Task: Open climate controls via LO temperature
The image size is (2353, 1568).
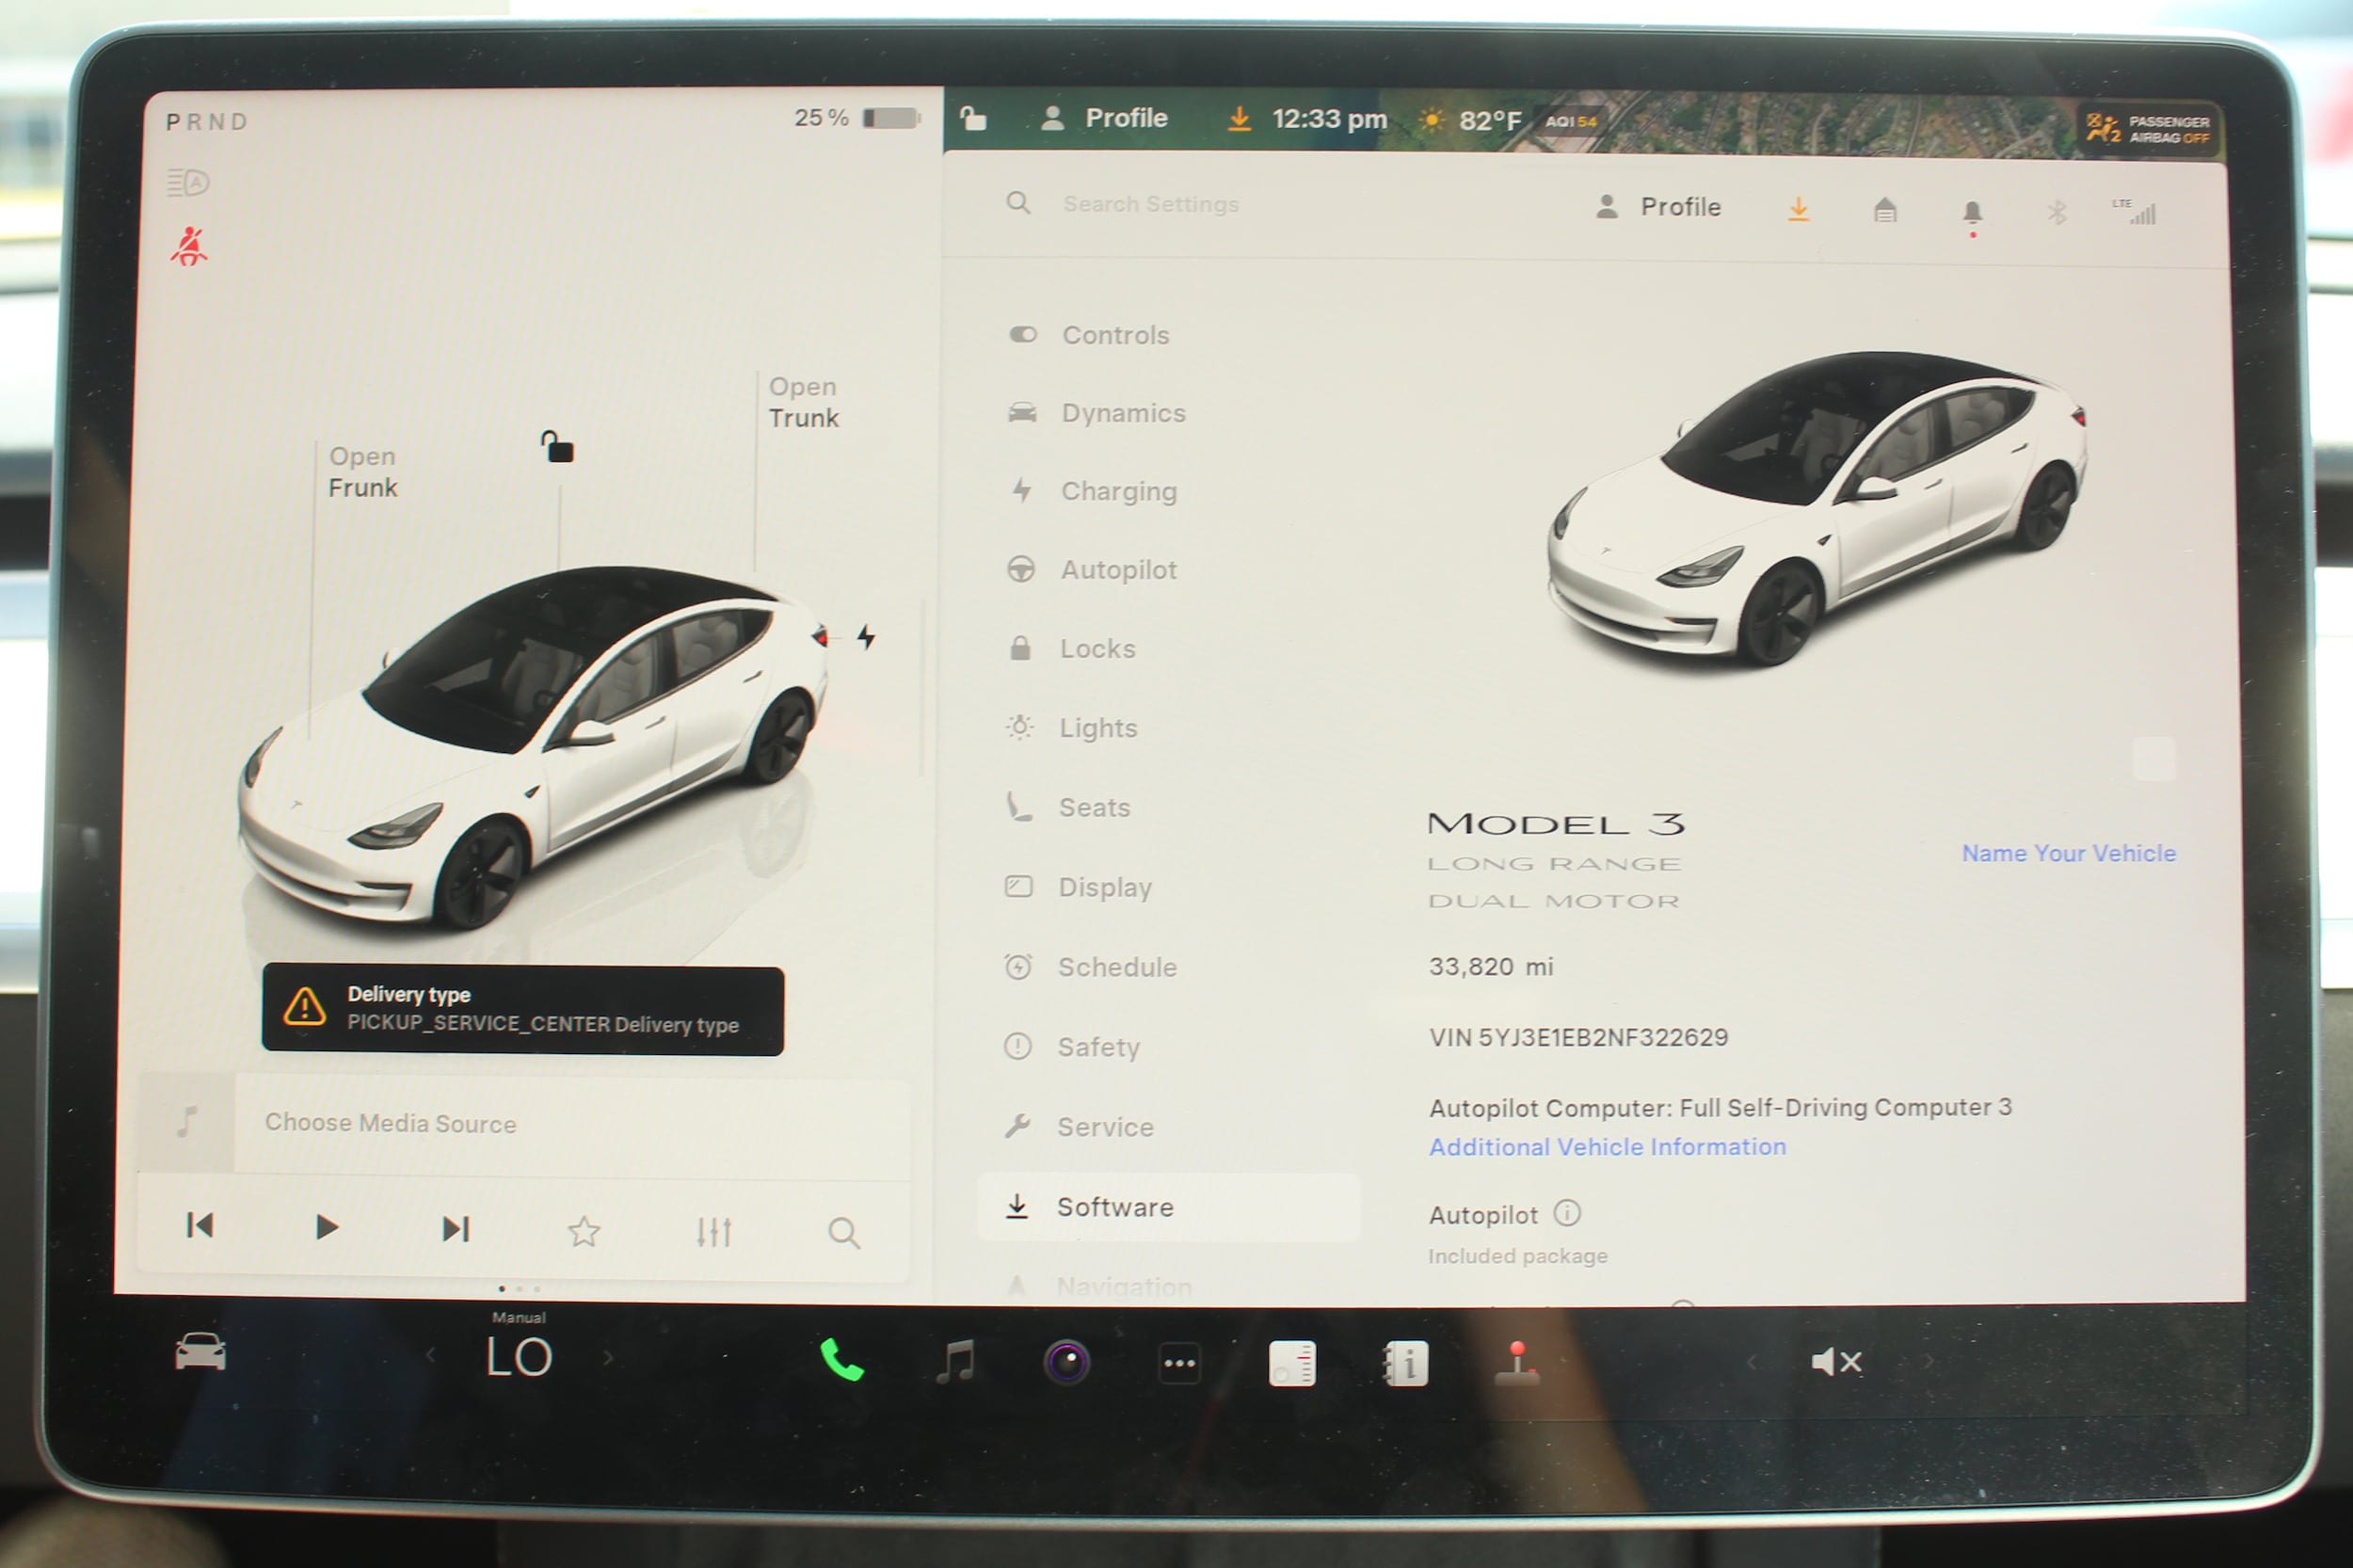Action: point(519,1357)
